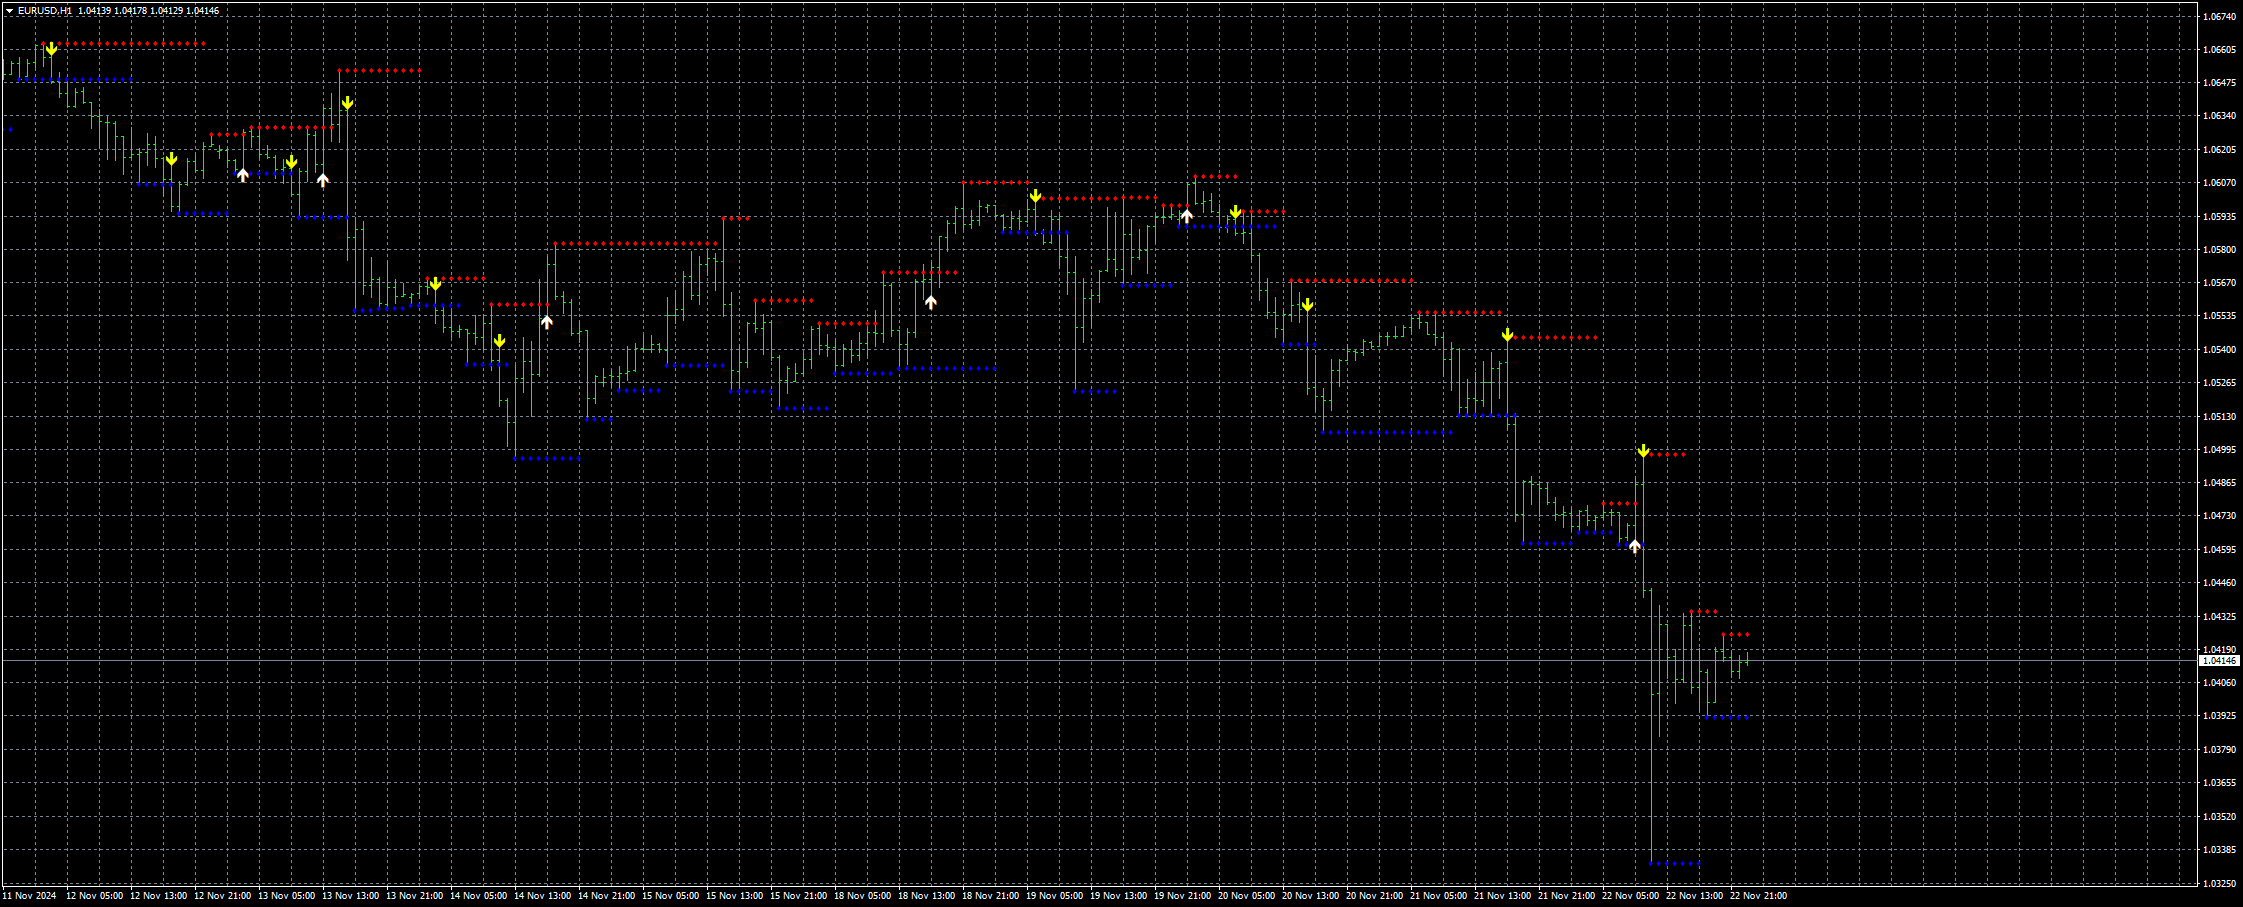Click the 22 Nov 13:00 time label
The width and height of the screenshot is (2243, 907).
click(x=1694, y=896)
